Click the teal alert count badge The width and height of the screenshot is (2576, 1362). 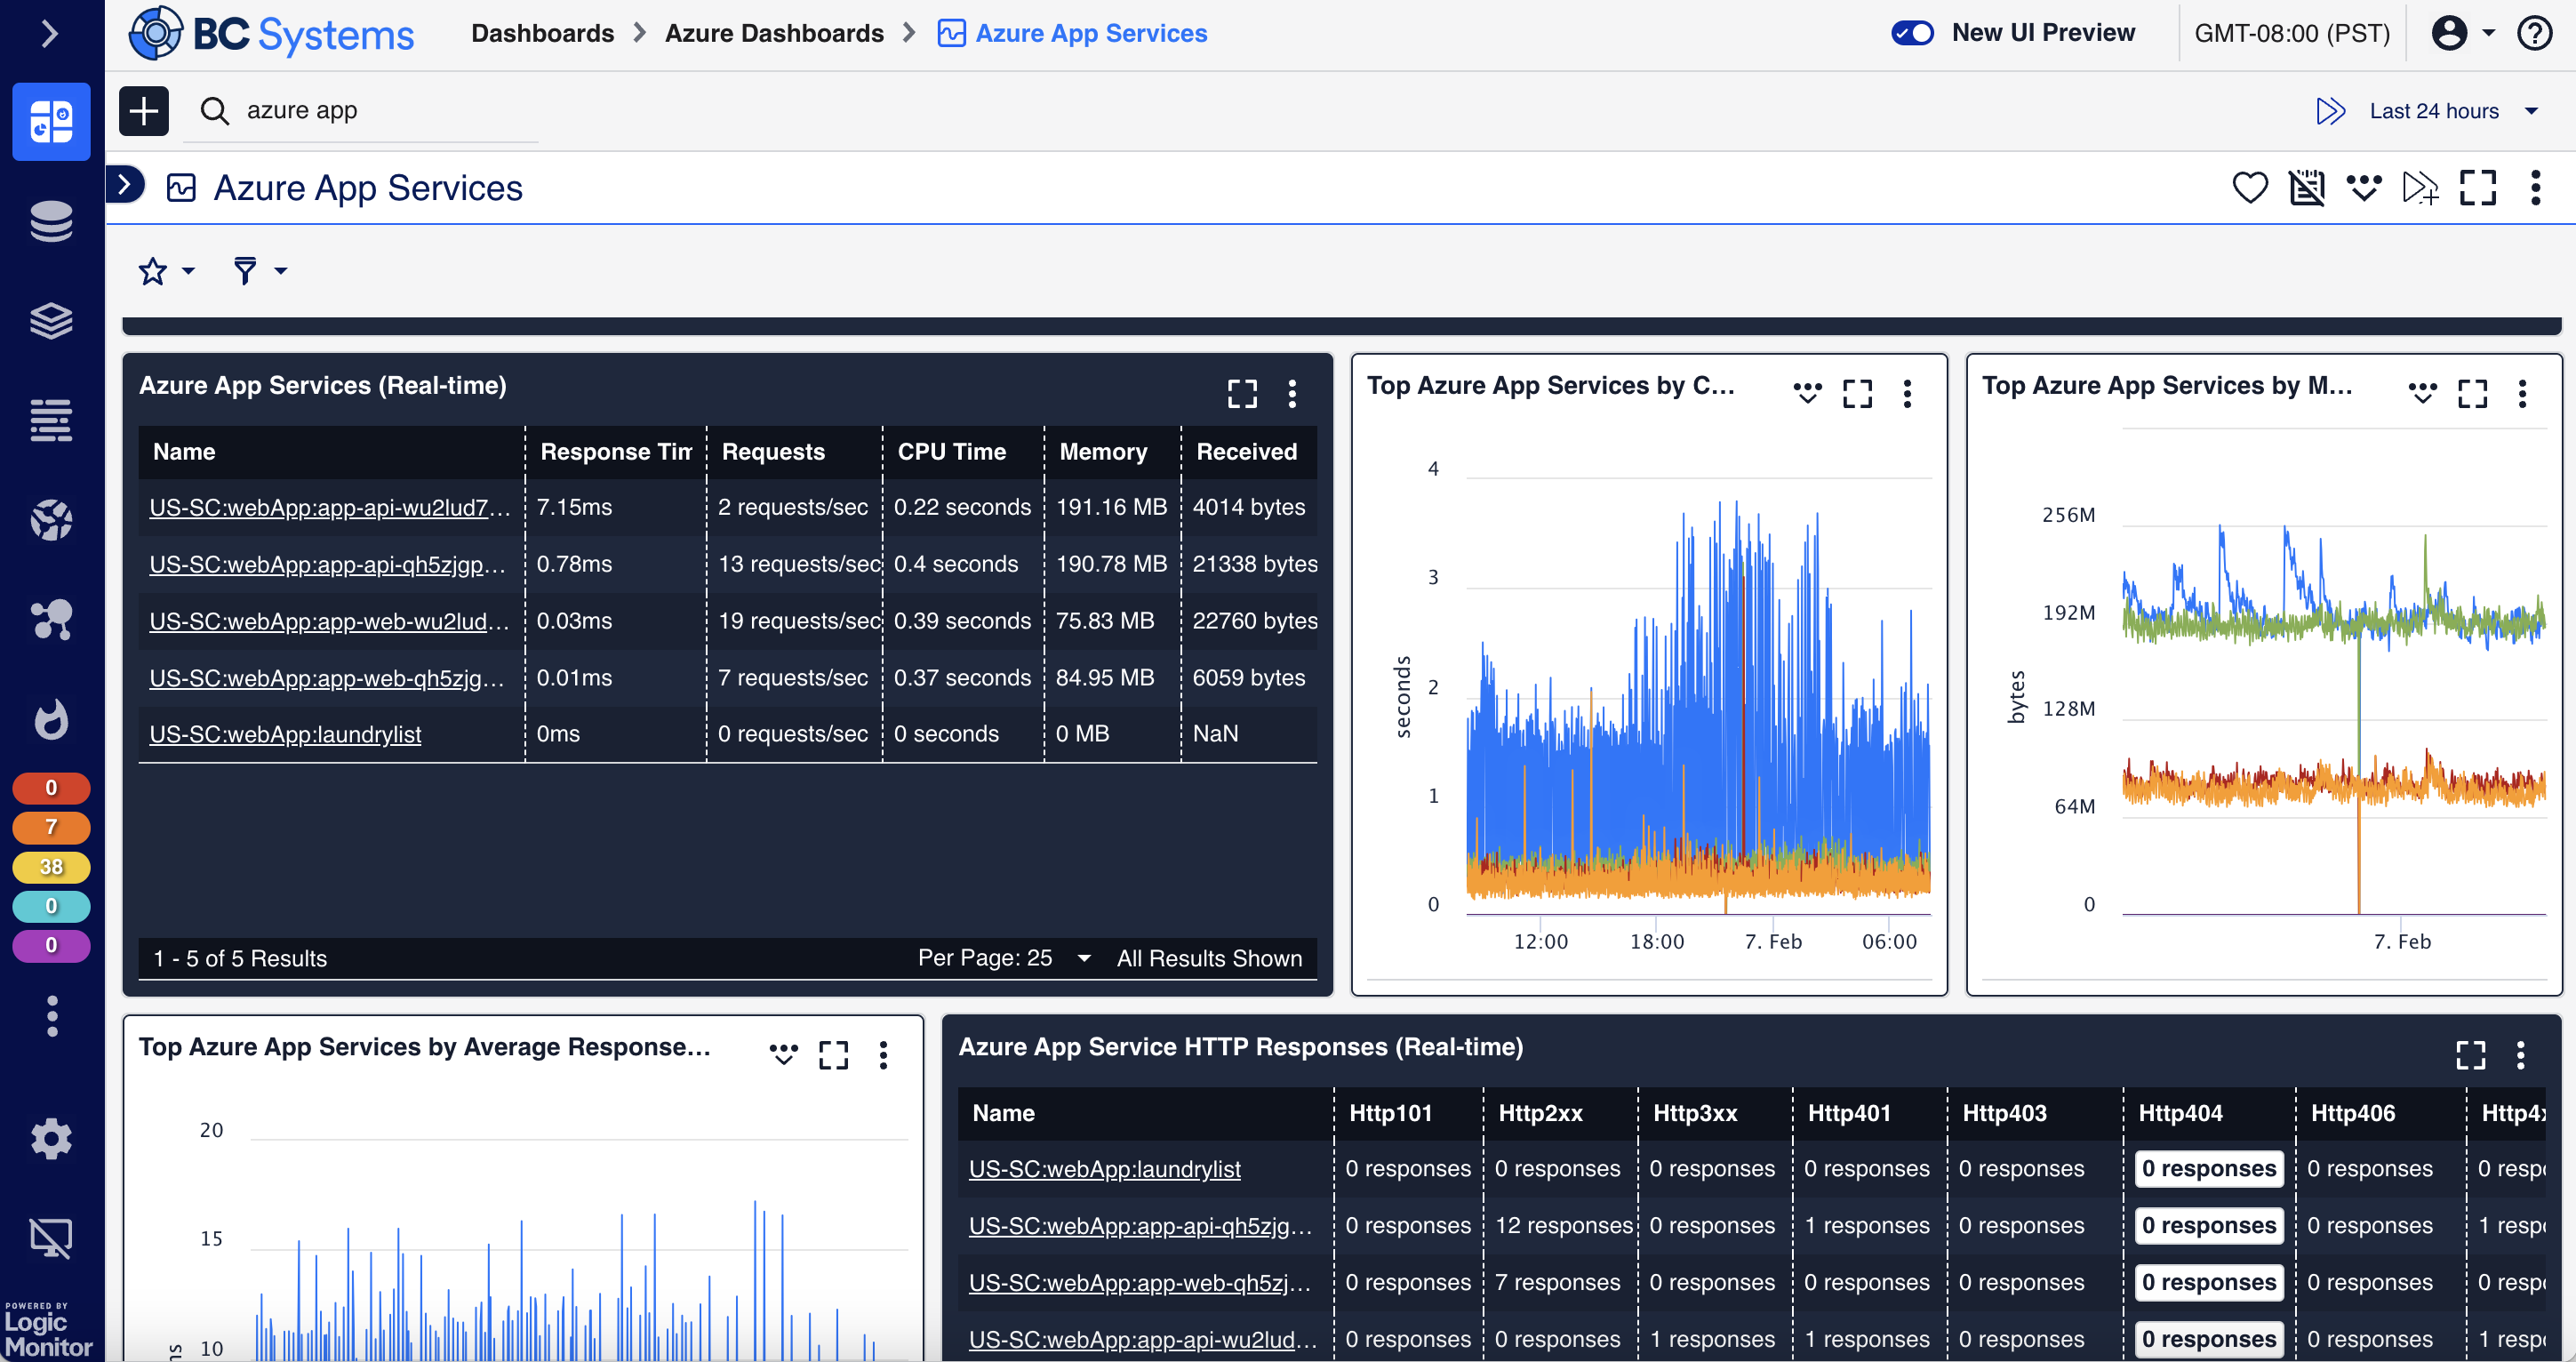pos(51,906)
